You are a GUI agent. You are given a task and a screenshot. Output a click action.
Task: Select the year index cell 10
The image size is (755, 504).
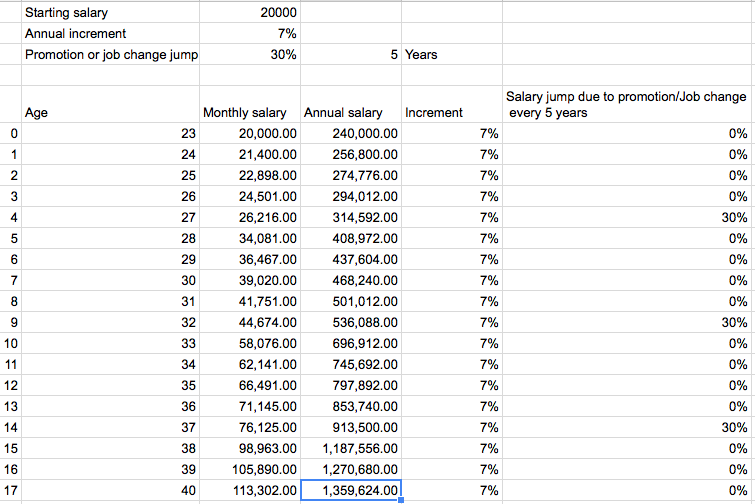tap(11, 343)
